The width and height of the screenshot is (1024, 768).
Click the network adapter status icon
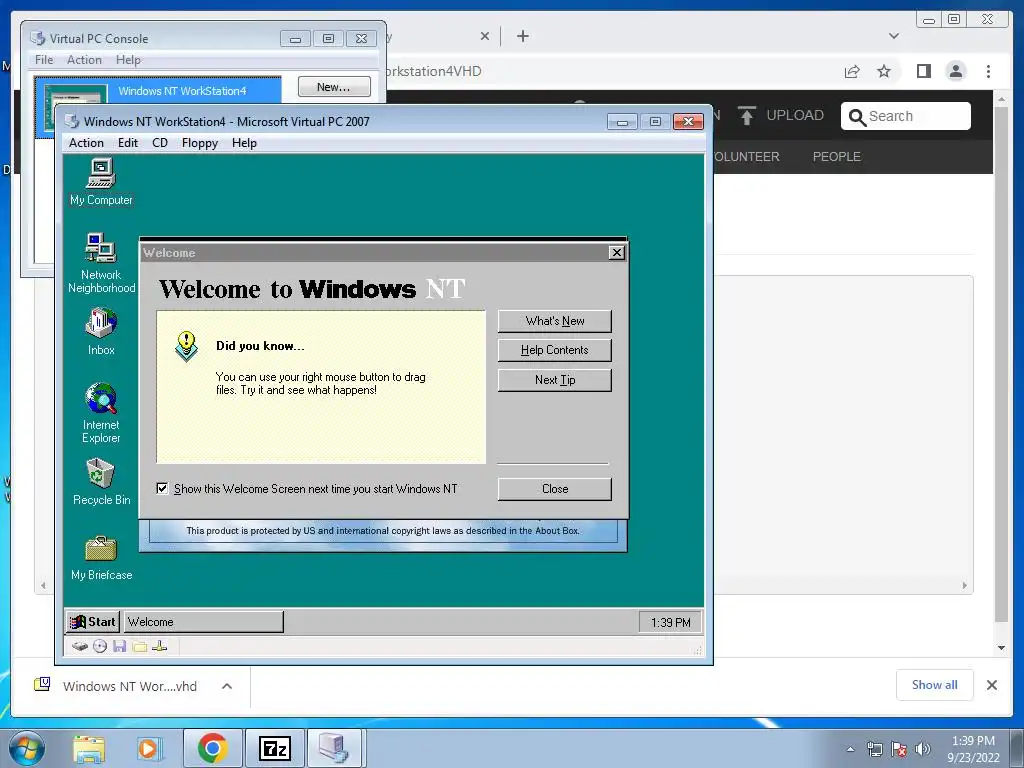[x=159, y=647]
